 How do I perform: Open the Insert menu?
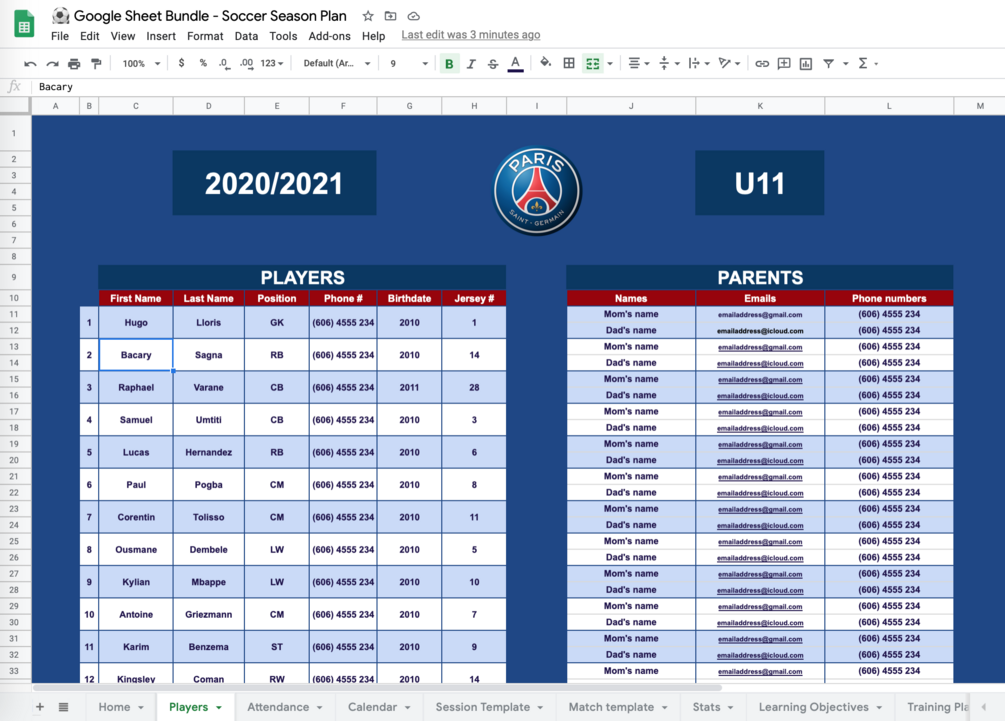point(161,36)
